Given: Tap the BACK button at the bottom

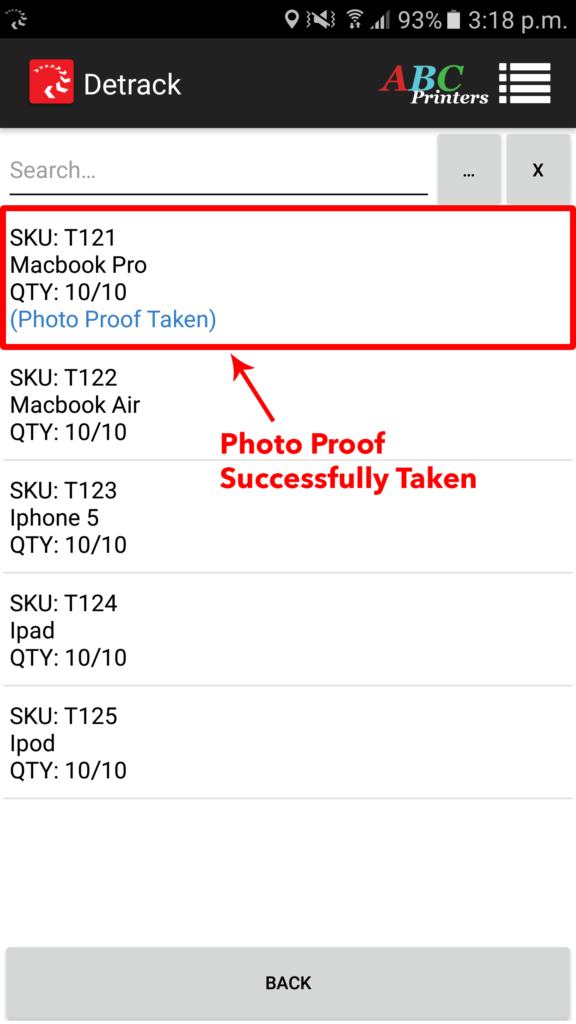Looking at the screenshot, I should [x=288, y=983].
